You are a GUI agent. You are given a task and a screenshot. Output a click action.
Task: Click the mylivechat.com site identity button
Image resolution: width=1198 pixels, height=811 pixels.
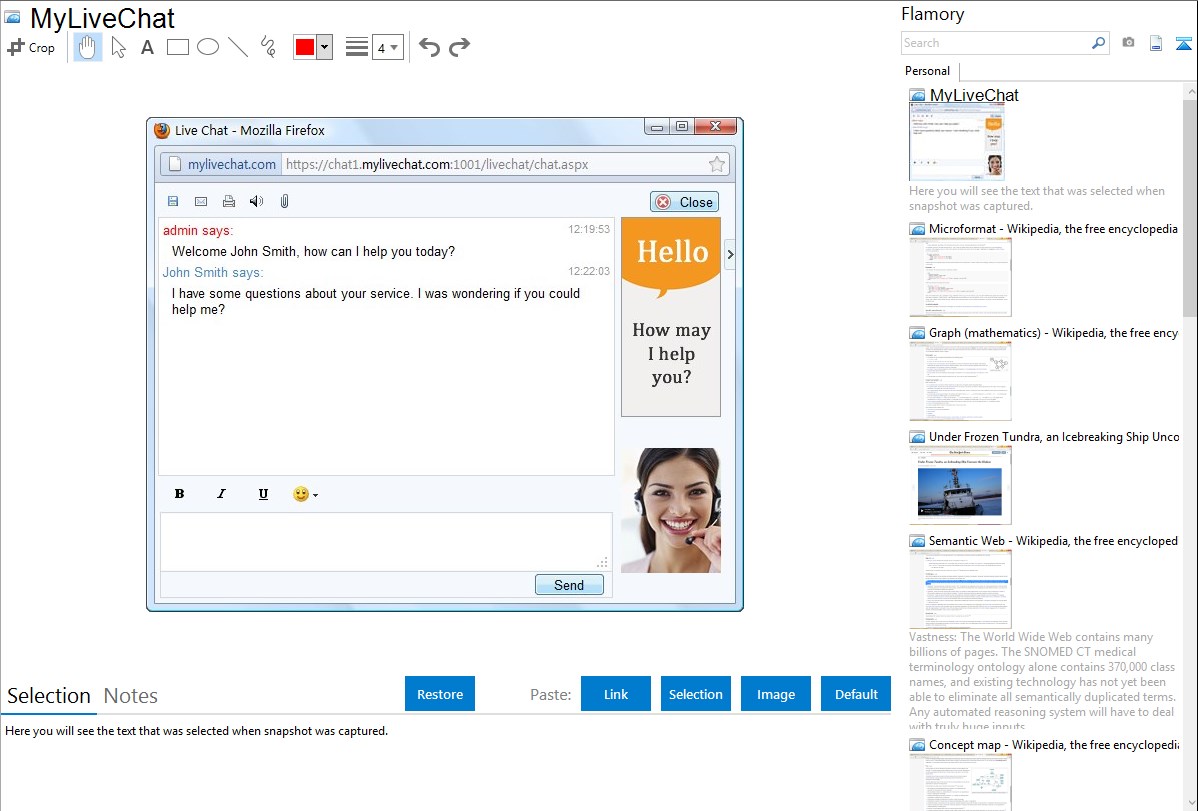tap(222, 164)
